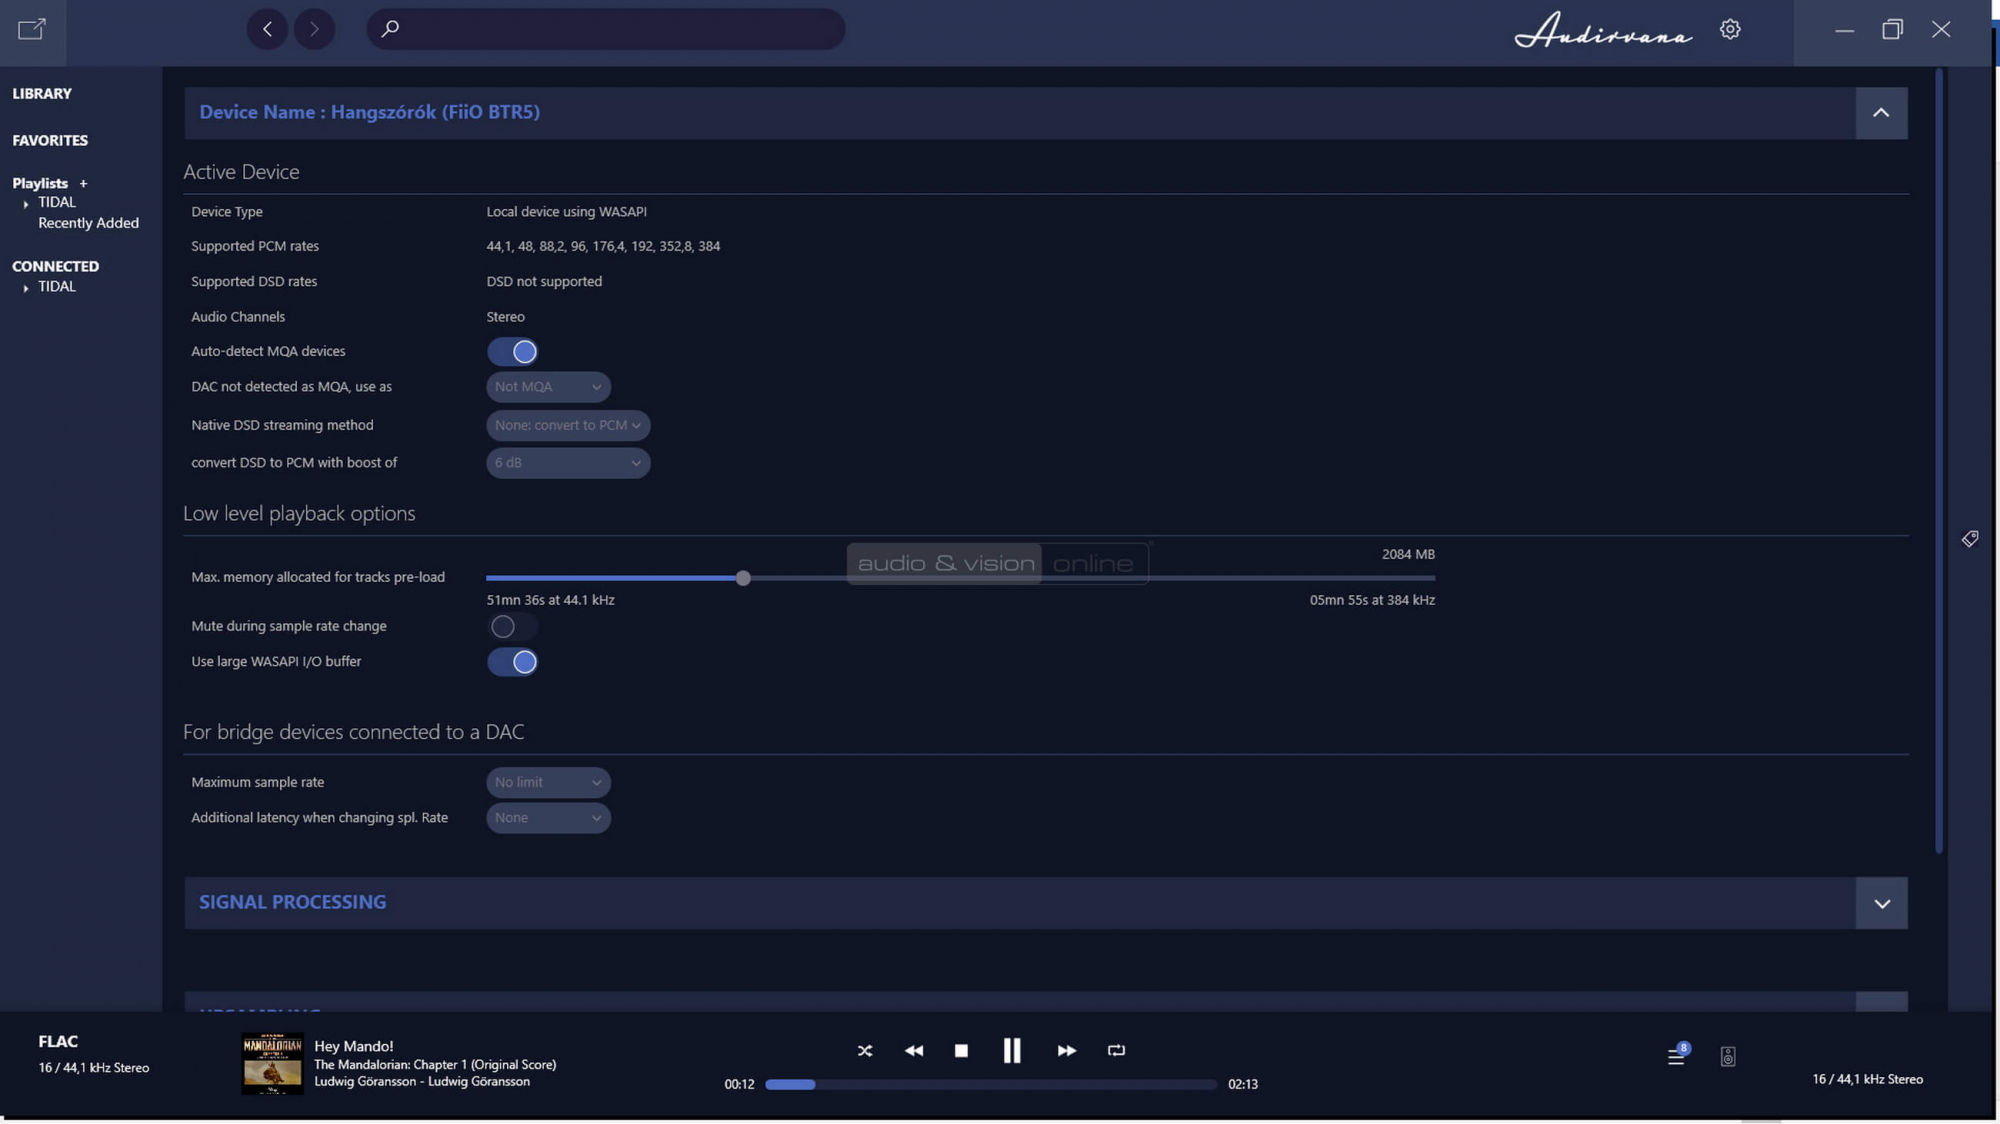Adjust memory pre-load slider handle
Image resolution: width=2000 pixels, height=1124 pixels.
tap(743, 578)
